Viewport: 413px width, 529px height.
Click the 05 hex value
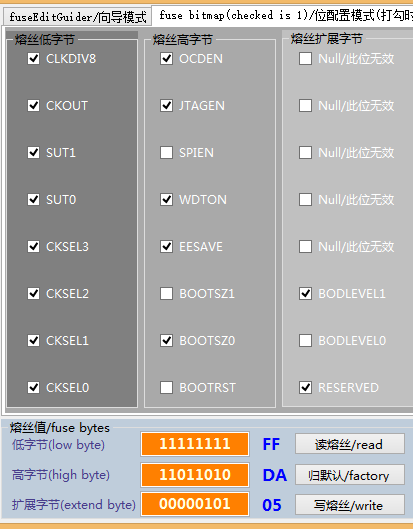coord(272,505)
